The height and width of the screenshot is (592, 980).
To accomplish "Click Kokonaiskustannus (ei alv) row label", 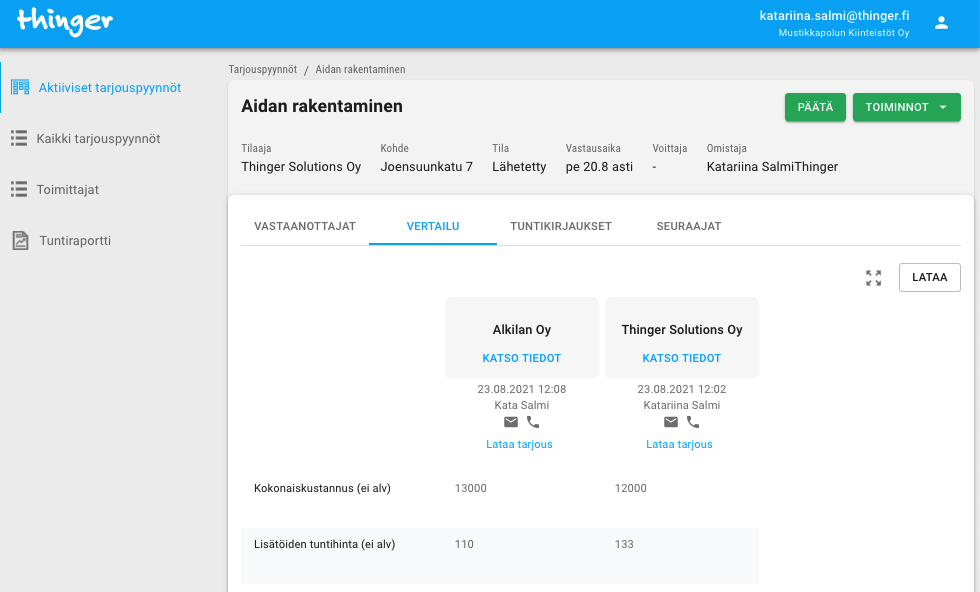I will (322, 488).
